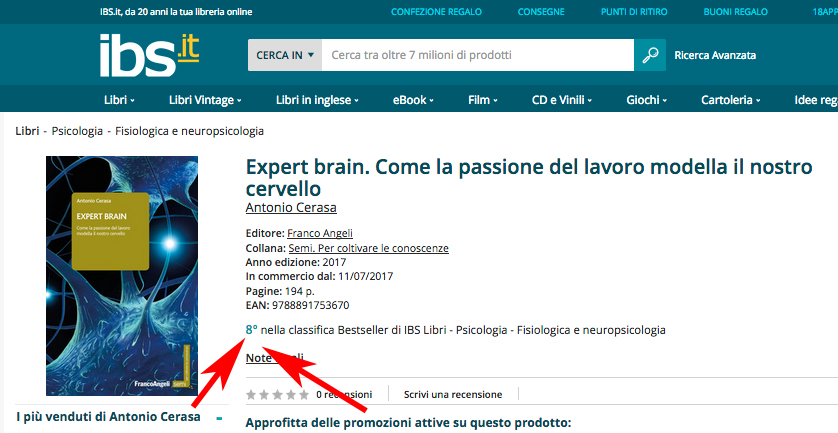Click the Anno edizione 2017 text
This screenshot has height=433, width=838.
(296, 262)
